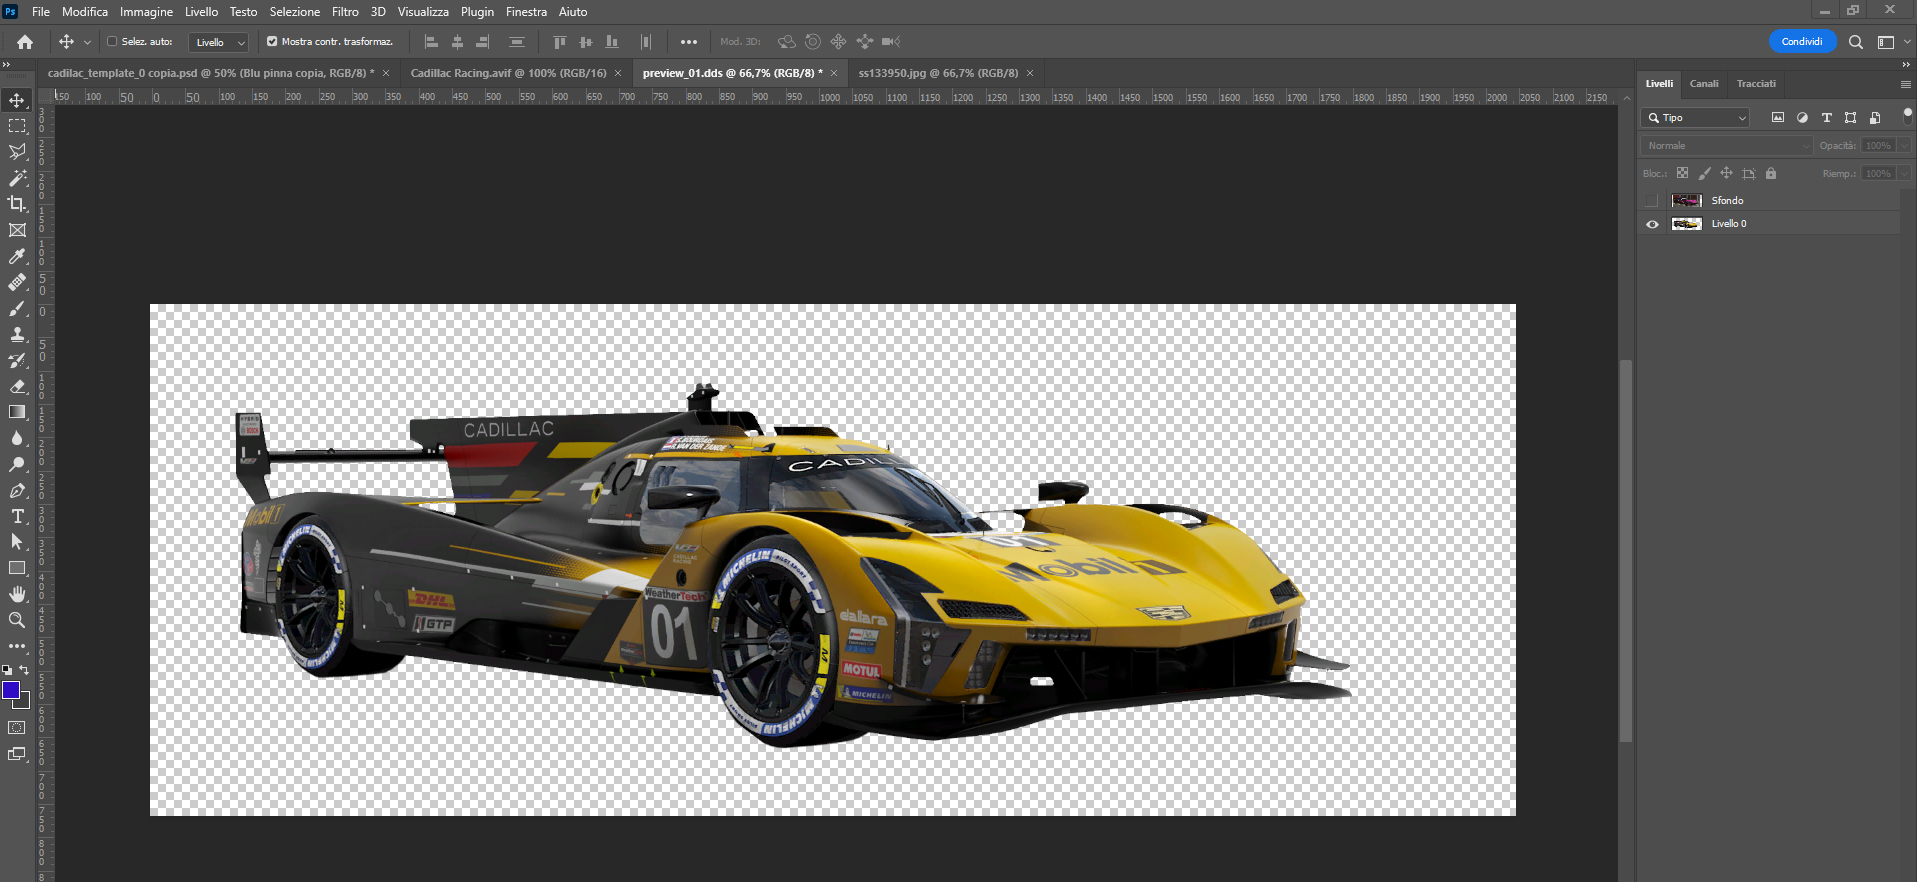Open the Tipo layer filter dropdown
This screenshot has height=882, width=1917.
point(1698,118)
